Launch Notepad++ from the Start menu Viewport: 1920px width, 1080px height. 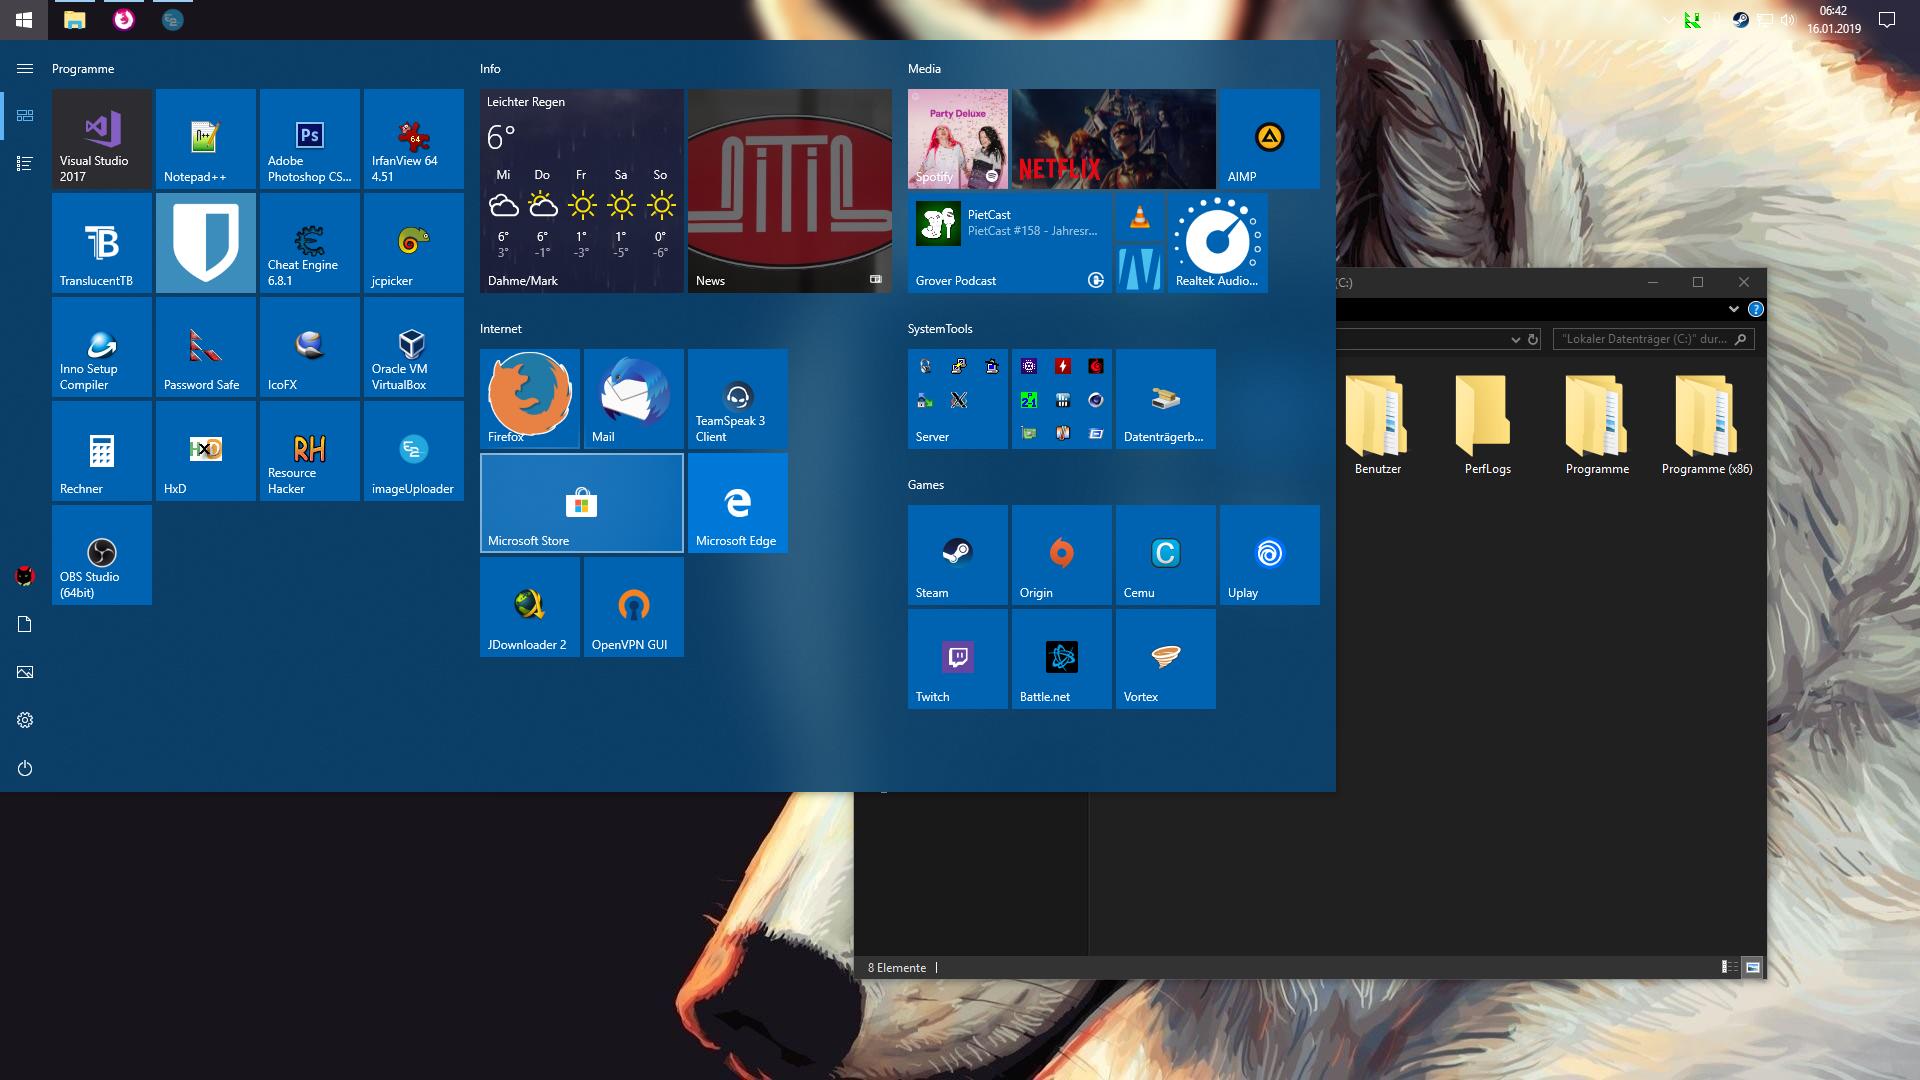coord(206,139)
